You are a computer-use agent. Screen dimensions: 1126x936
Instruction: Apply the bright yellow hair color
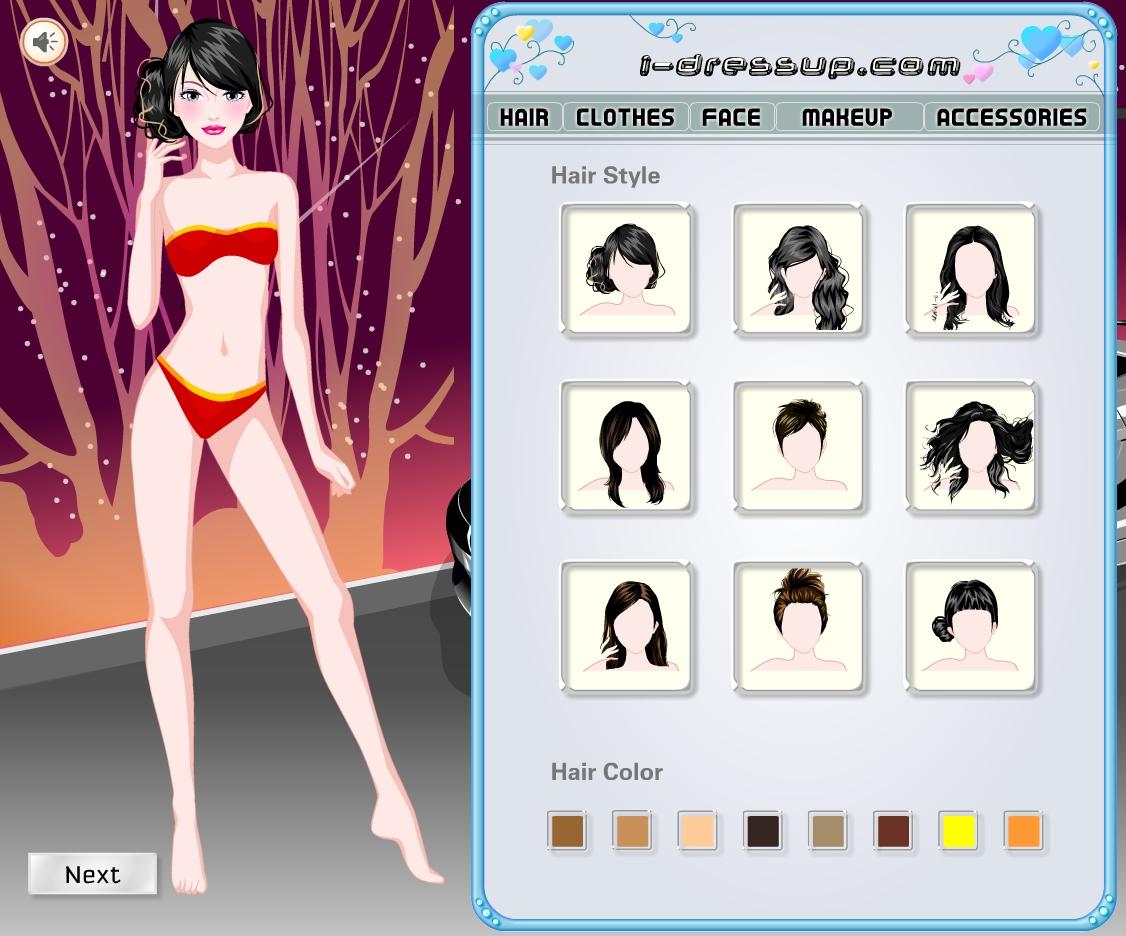coord(958,831)
